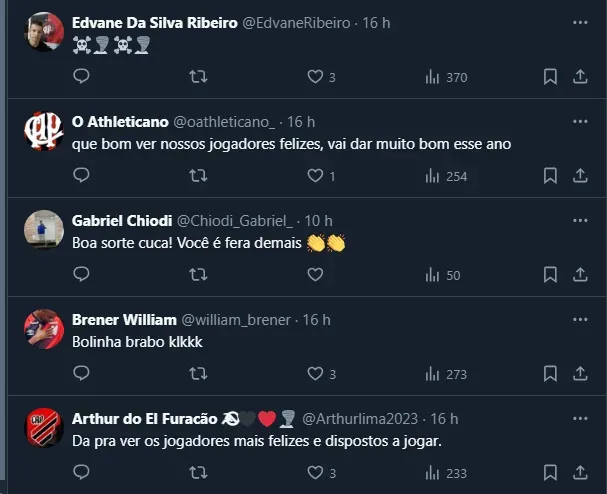Share Gabriel Chiodi's tweet
The image size is (607, 494).
(580, 275)
